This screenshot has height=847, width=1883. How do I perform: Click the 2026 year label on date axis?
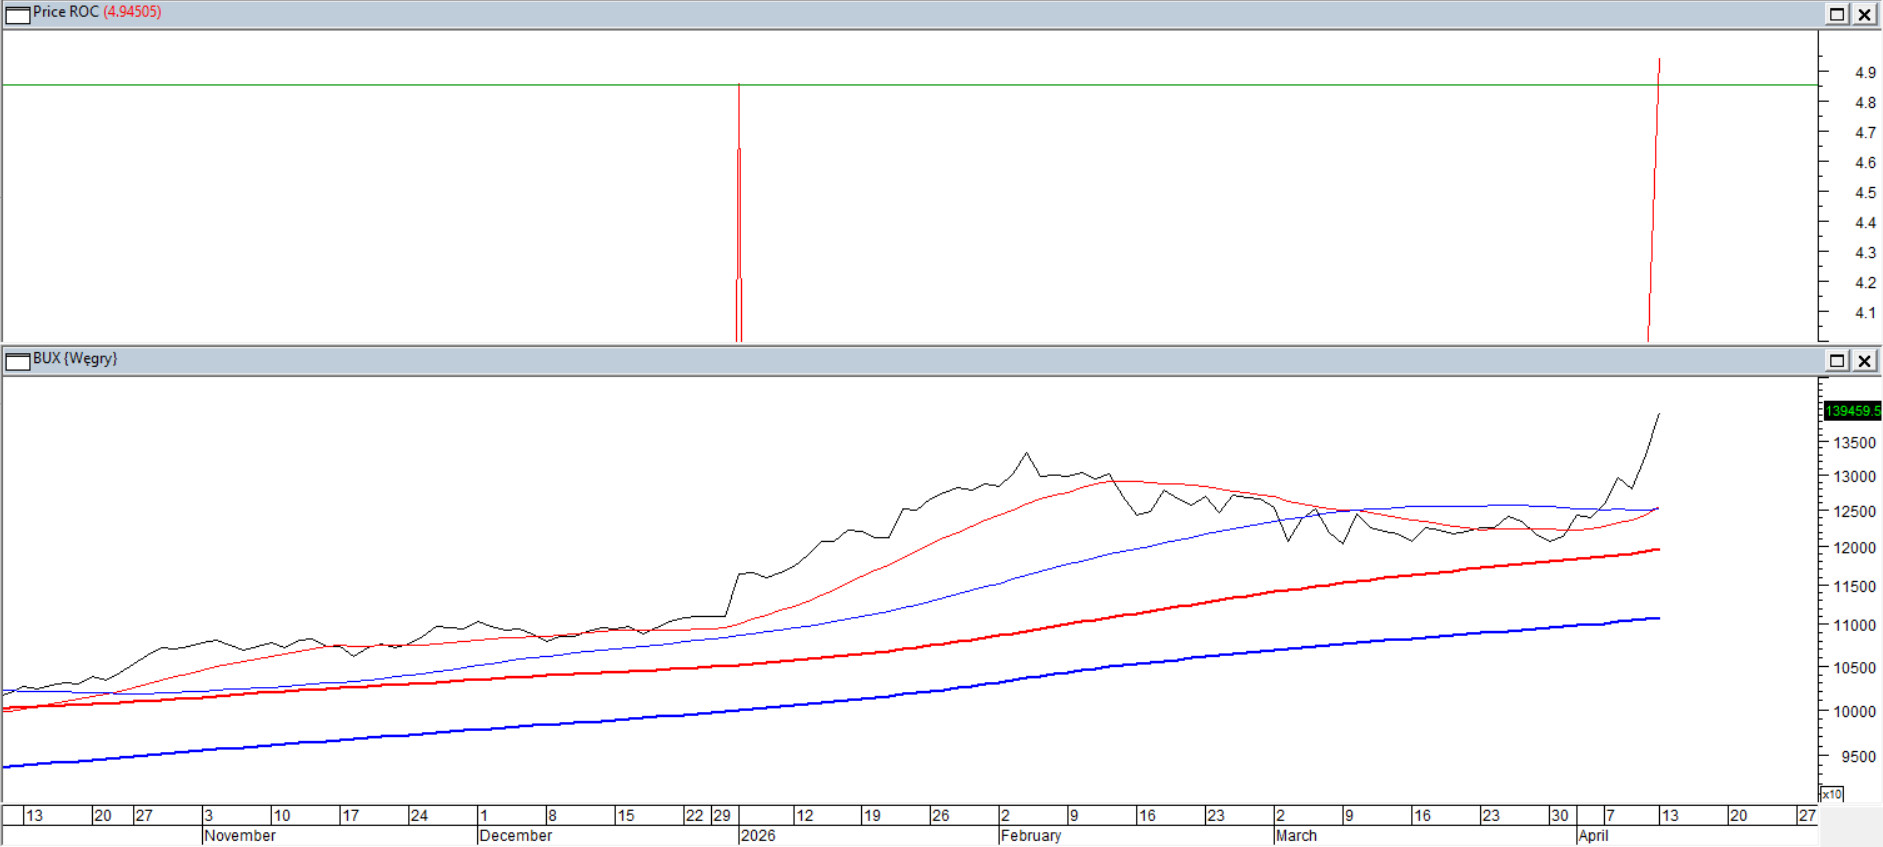click(x=758, y=836)
